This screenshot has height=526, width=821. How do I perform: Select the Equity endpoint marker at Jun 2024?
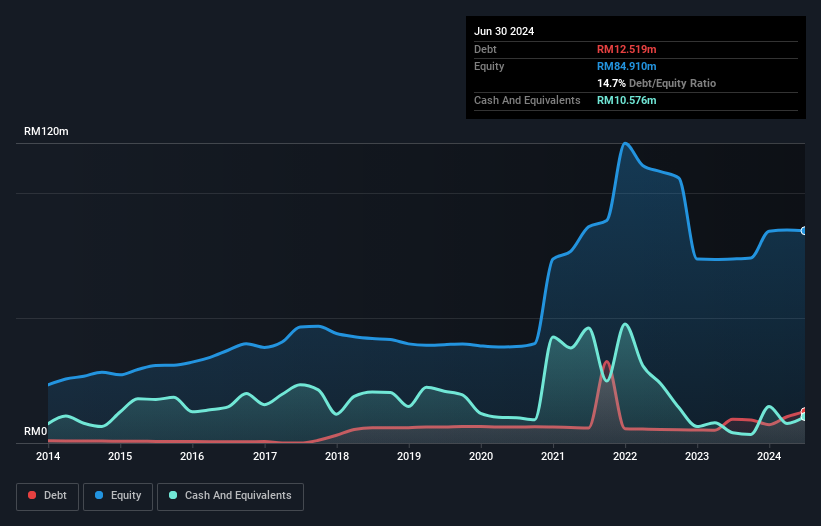tap(804, 231)
